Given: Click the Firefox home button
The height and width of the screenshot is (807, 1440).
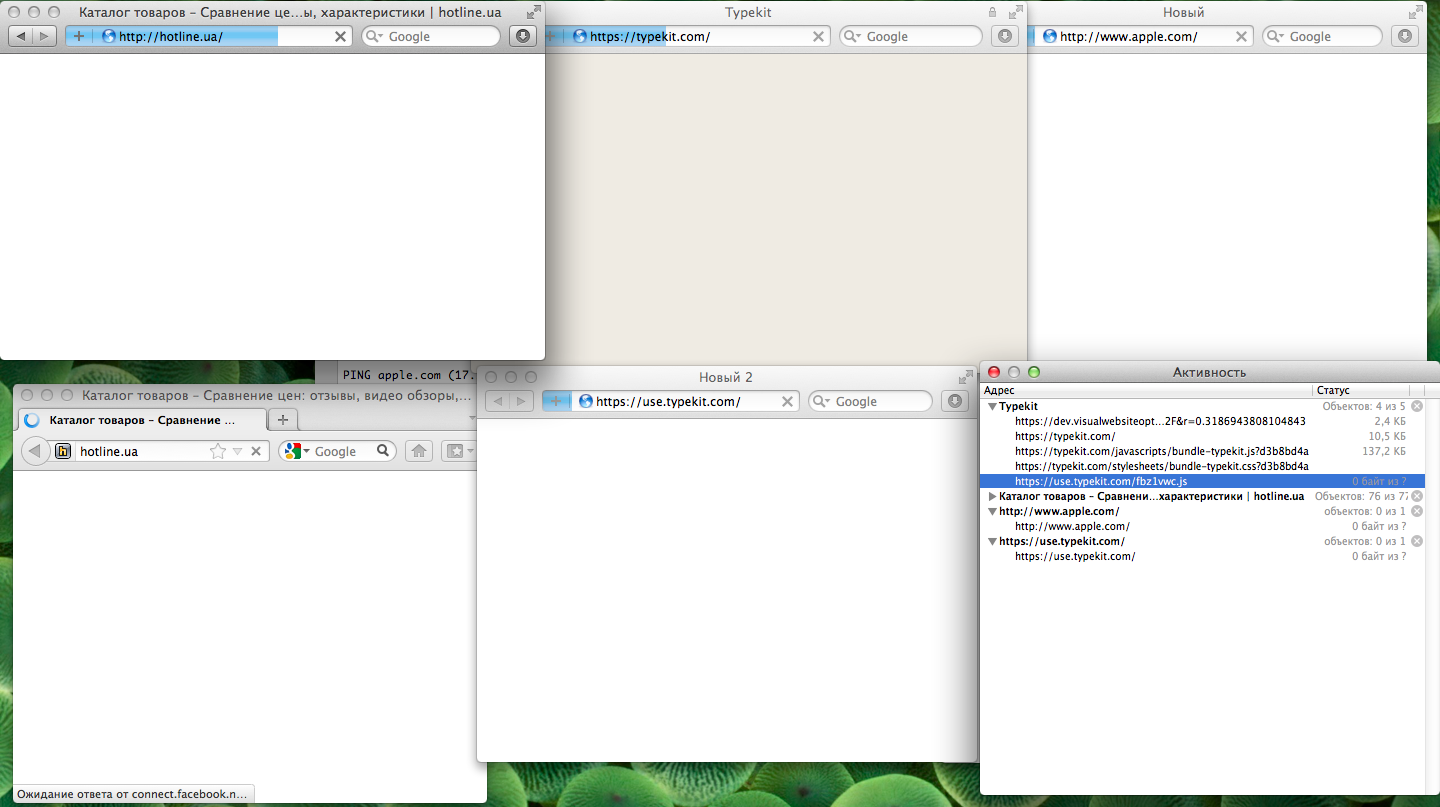Looking at the screenshot, I should pos(419,451).
